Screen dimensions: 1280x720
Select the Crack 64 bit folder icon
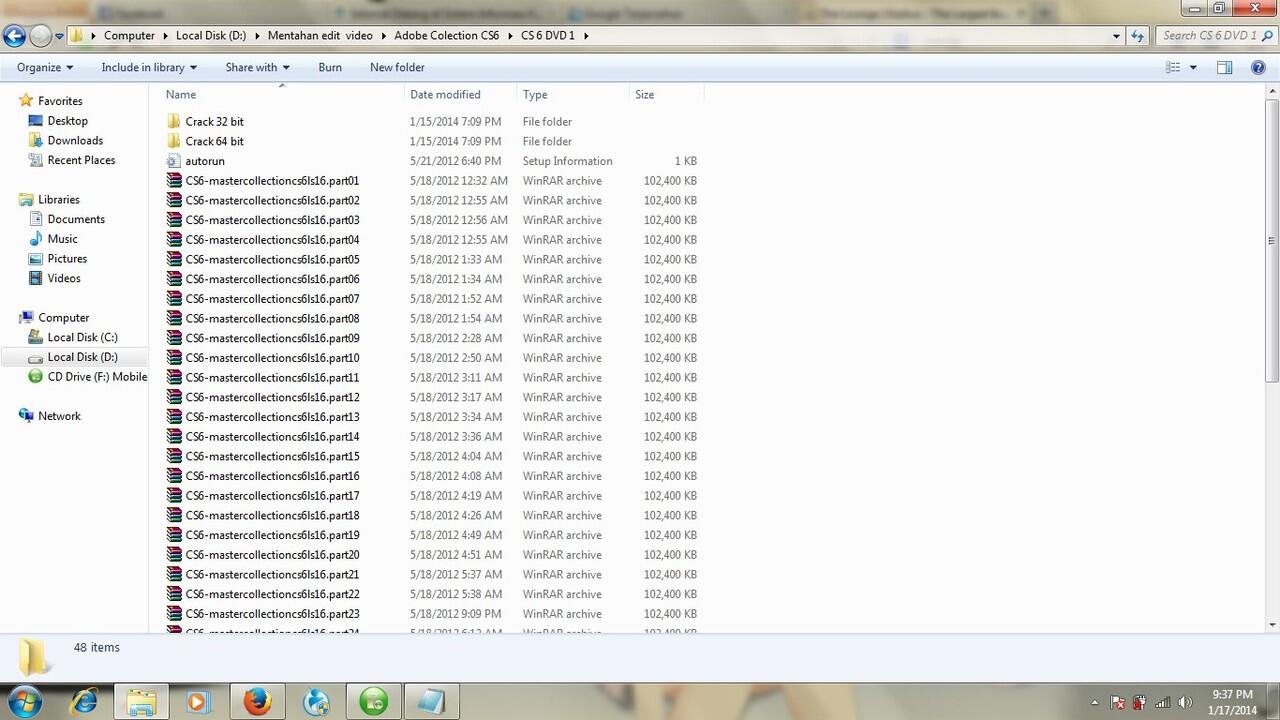[174, 141]
